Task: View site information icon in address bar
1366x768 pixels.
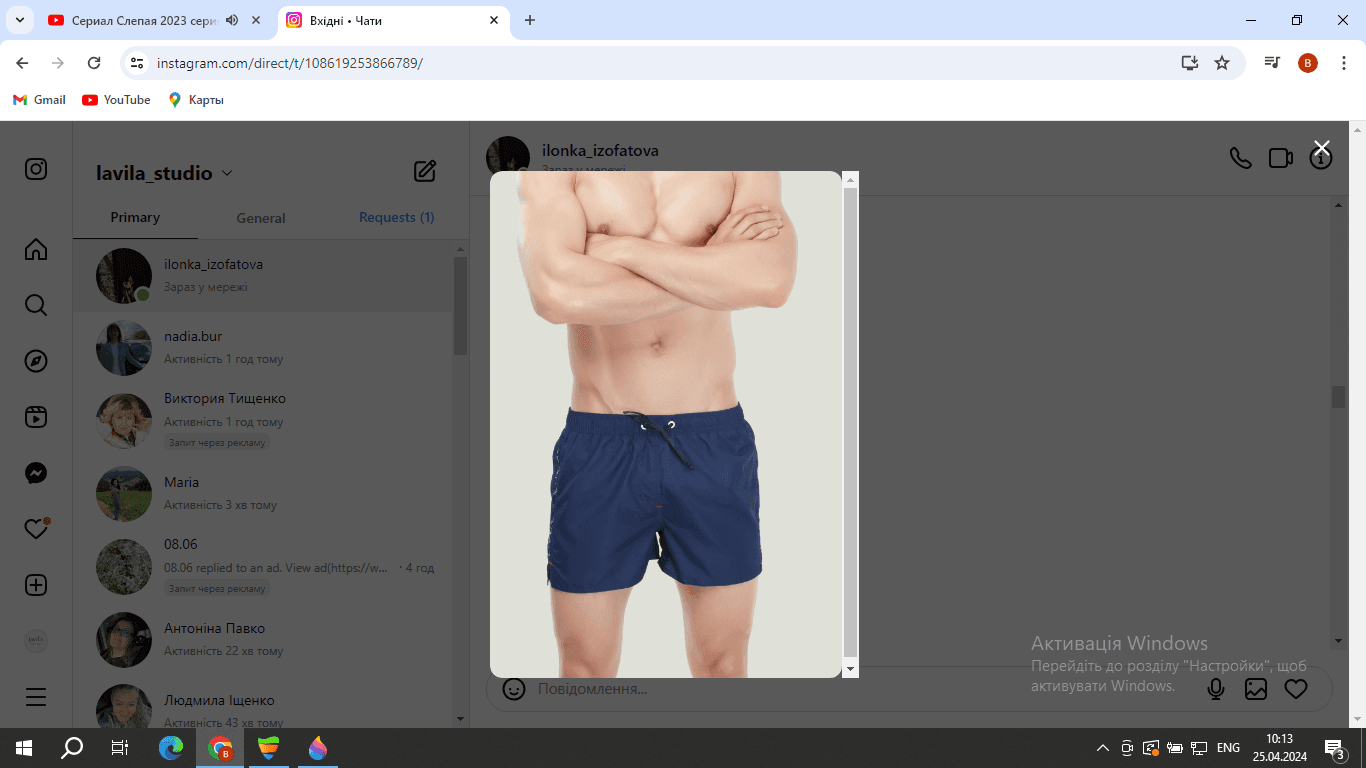Action: point(138,63)
